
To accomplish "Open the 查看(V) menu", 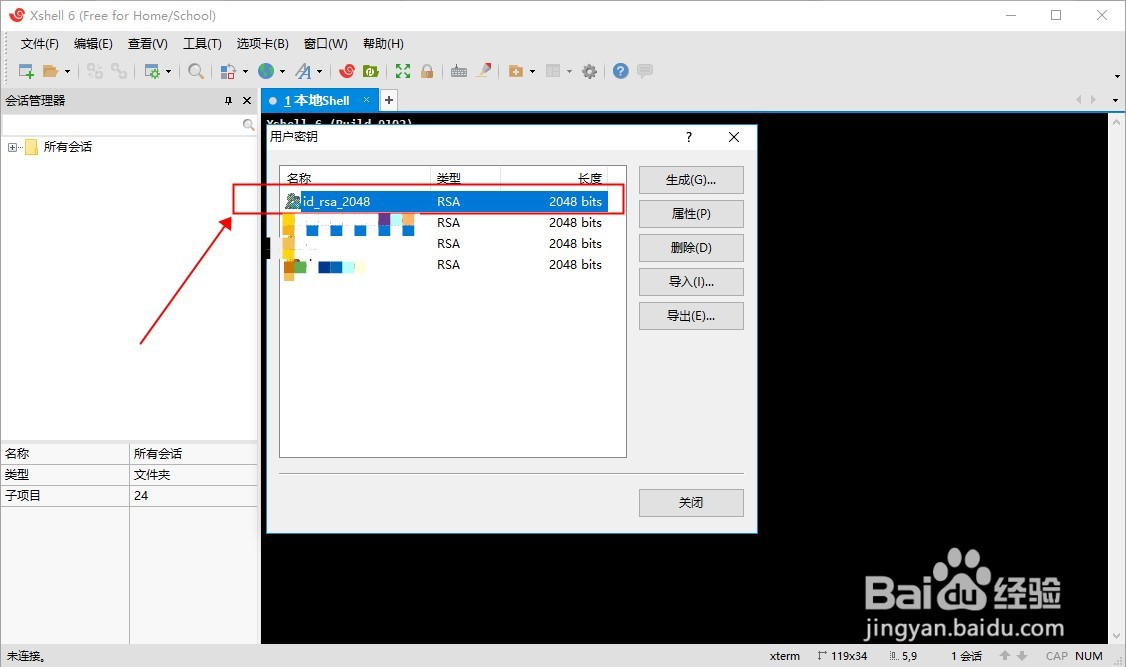I will (148, 44).
